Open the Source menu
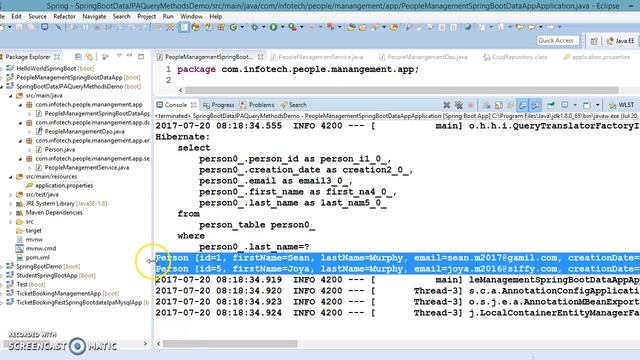 [37, 16]
